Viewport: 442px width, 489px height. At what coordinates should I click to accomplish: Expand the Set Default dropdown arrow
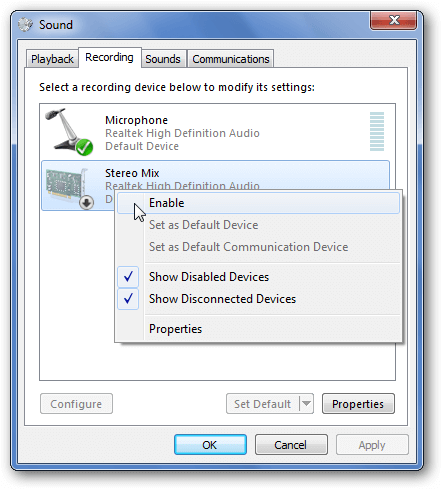[x=306, y=404]
